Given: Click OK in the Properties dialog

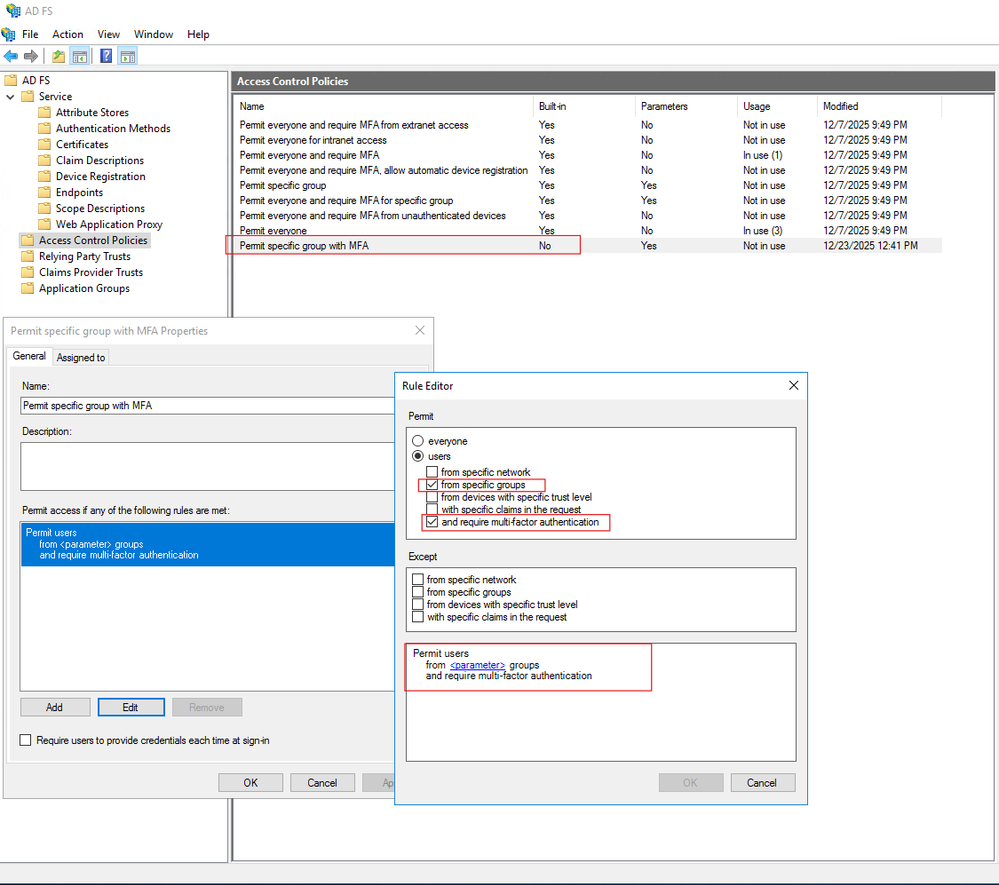Looking at the screenshot, I should (251, 782).
